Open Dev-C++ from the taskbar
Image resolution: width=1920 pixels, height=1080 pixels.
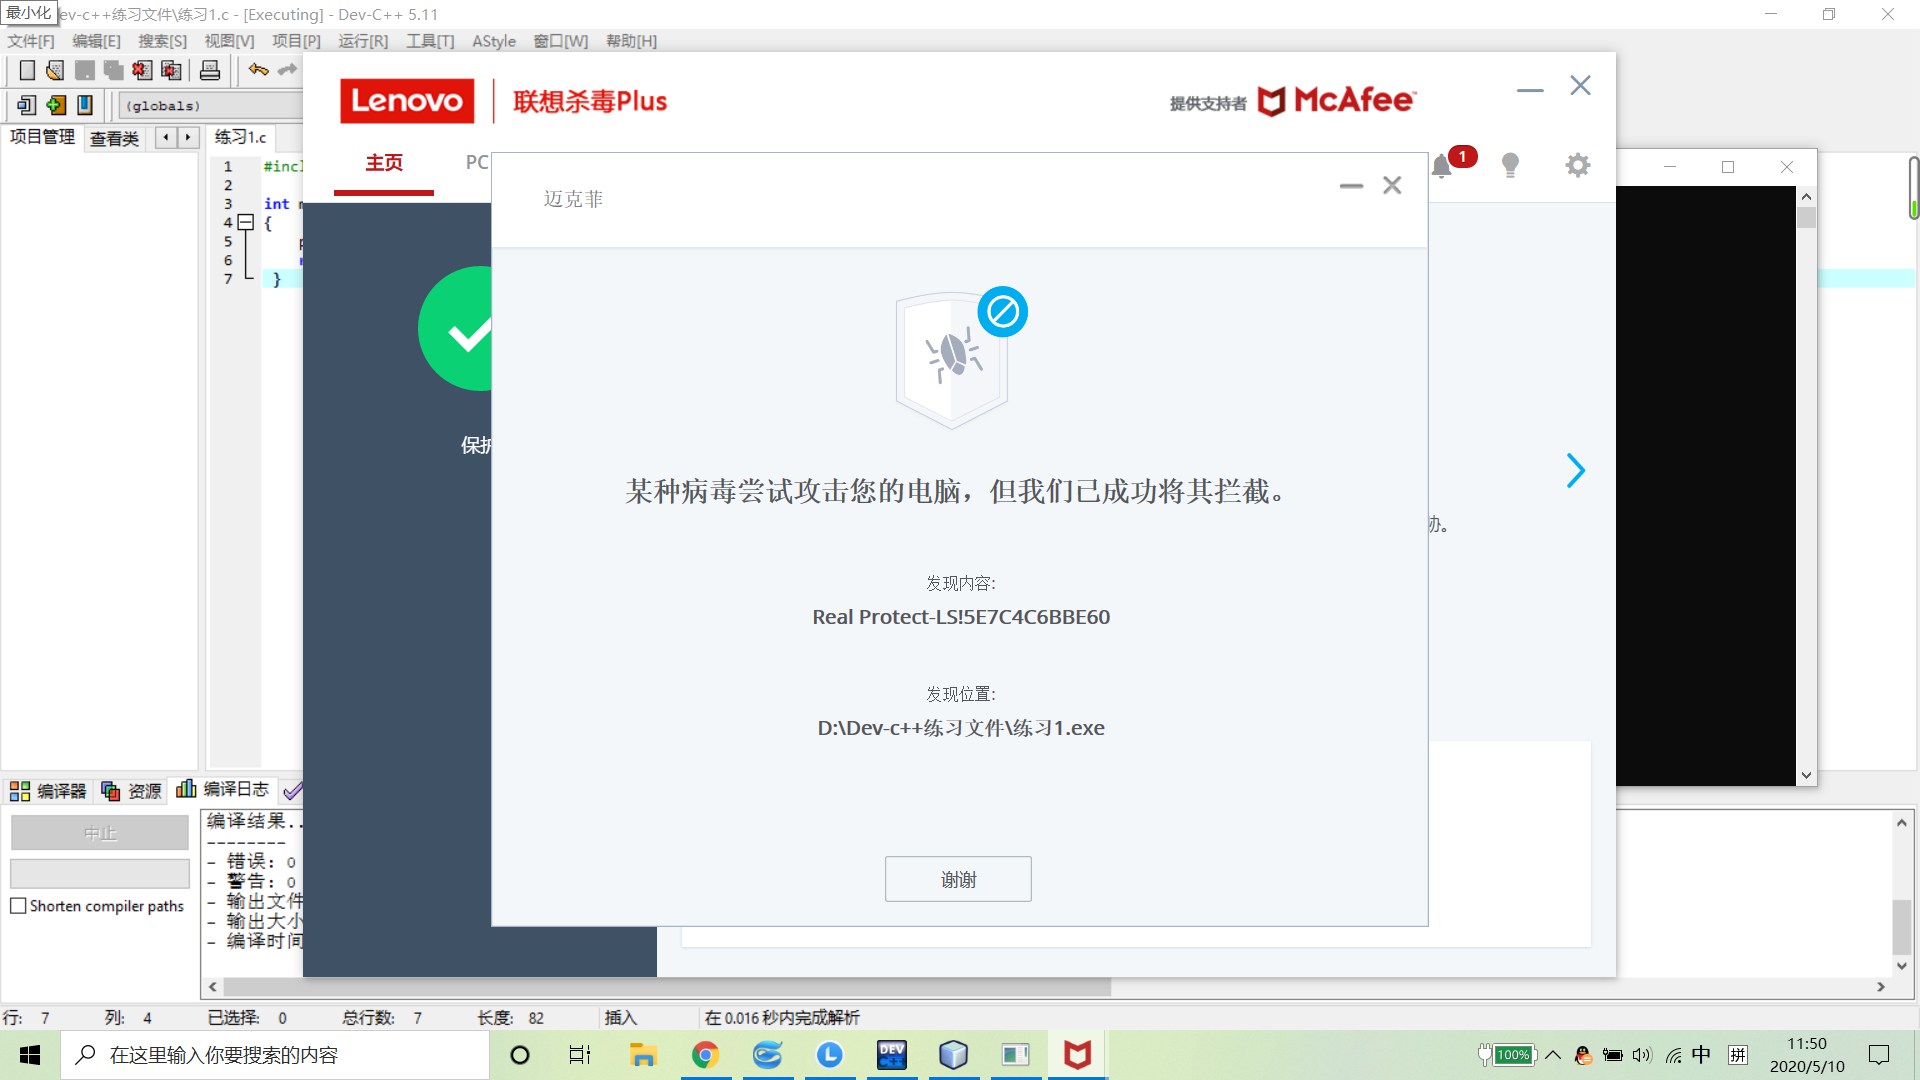tap(891, 1055)
